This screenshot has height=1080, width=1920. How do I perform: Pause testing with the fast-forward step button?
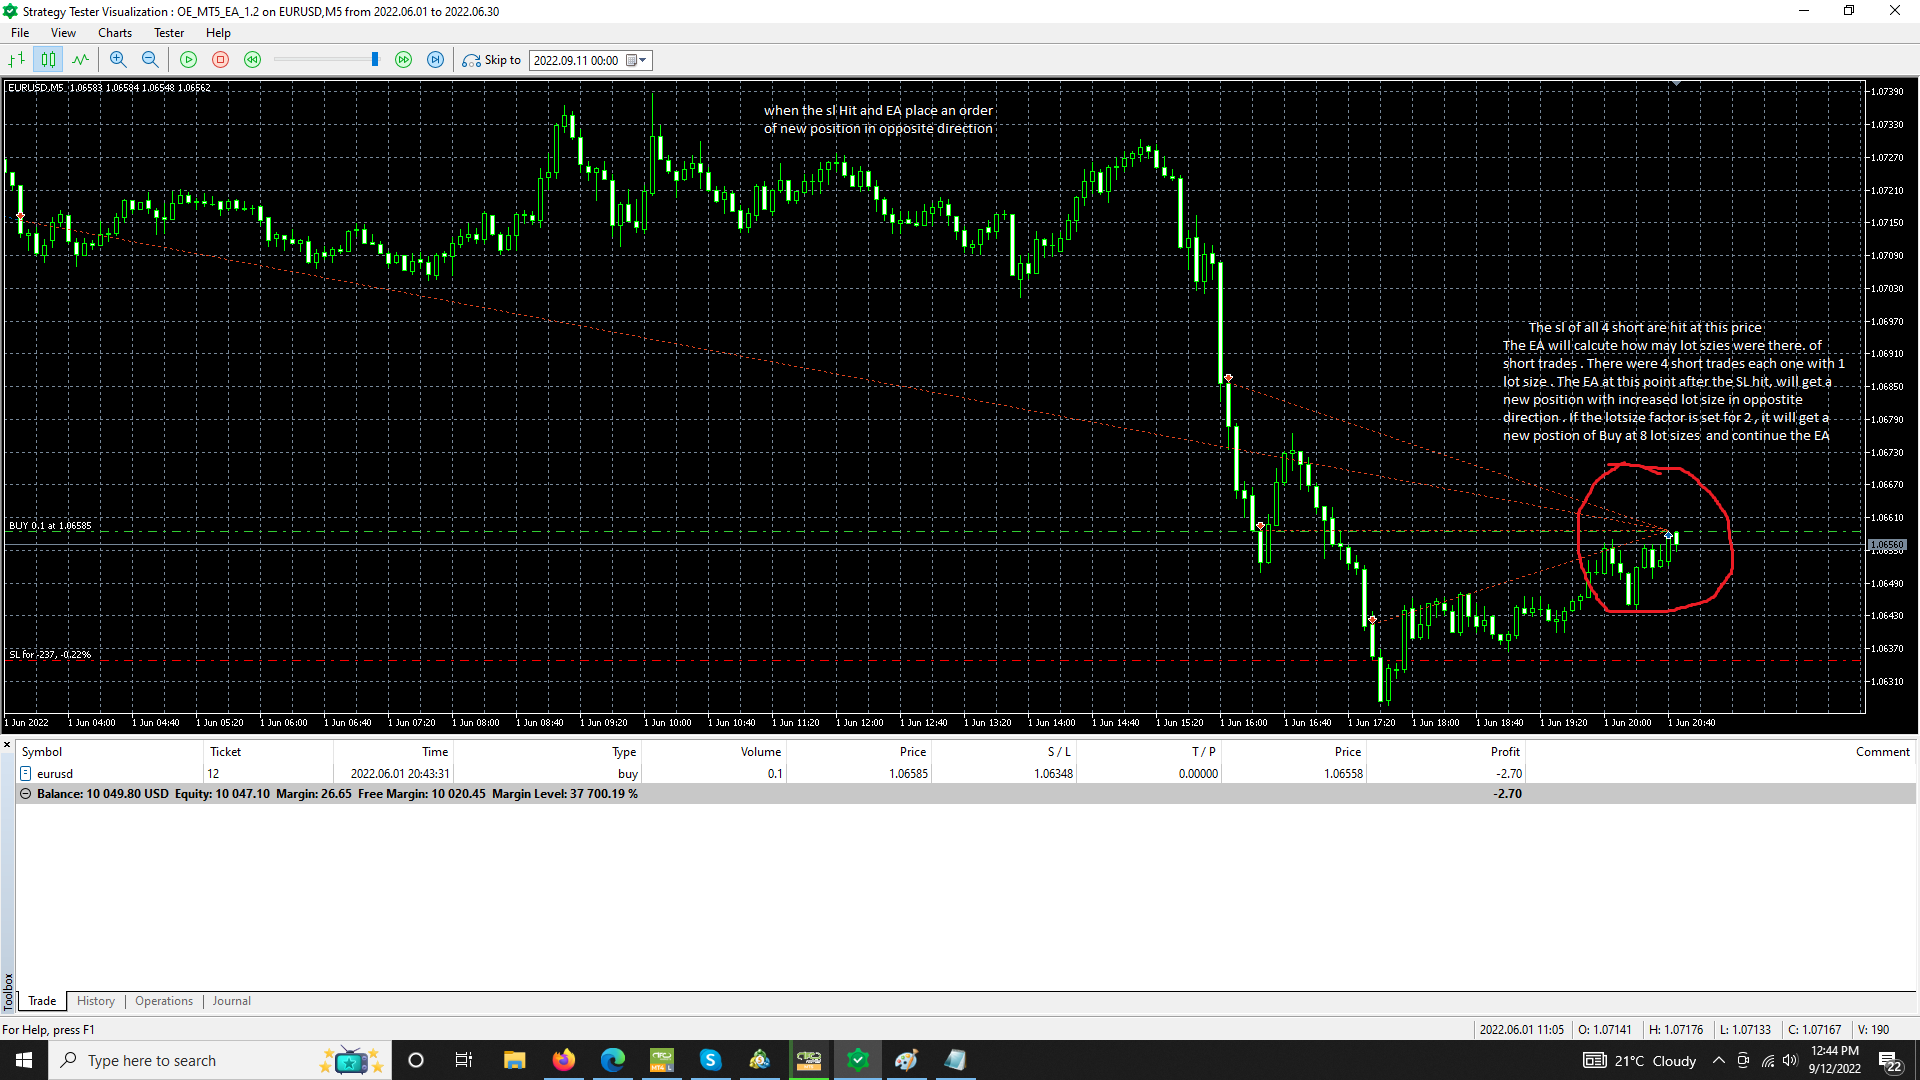coord(404,59)
